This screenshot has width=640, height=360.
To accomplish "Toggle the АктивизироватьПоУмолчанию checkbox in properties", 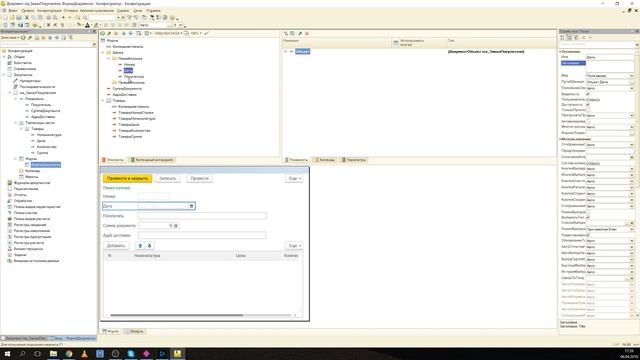I will (588, 121).
